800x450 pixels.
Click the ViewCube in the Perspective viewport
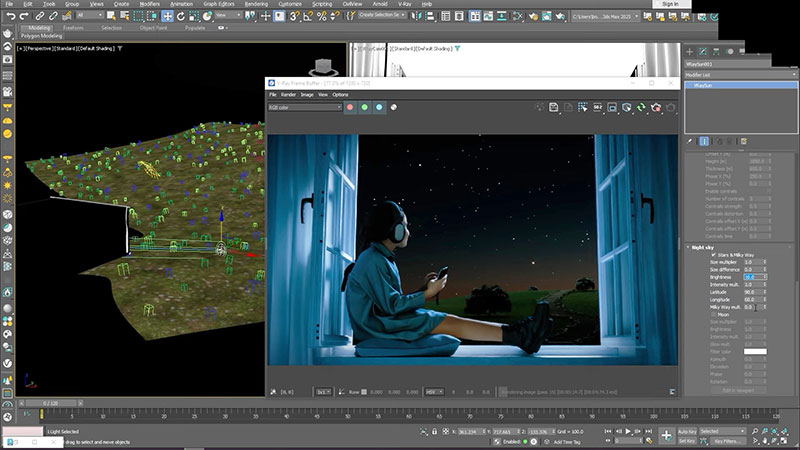click(323, 67)
